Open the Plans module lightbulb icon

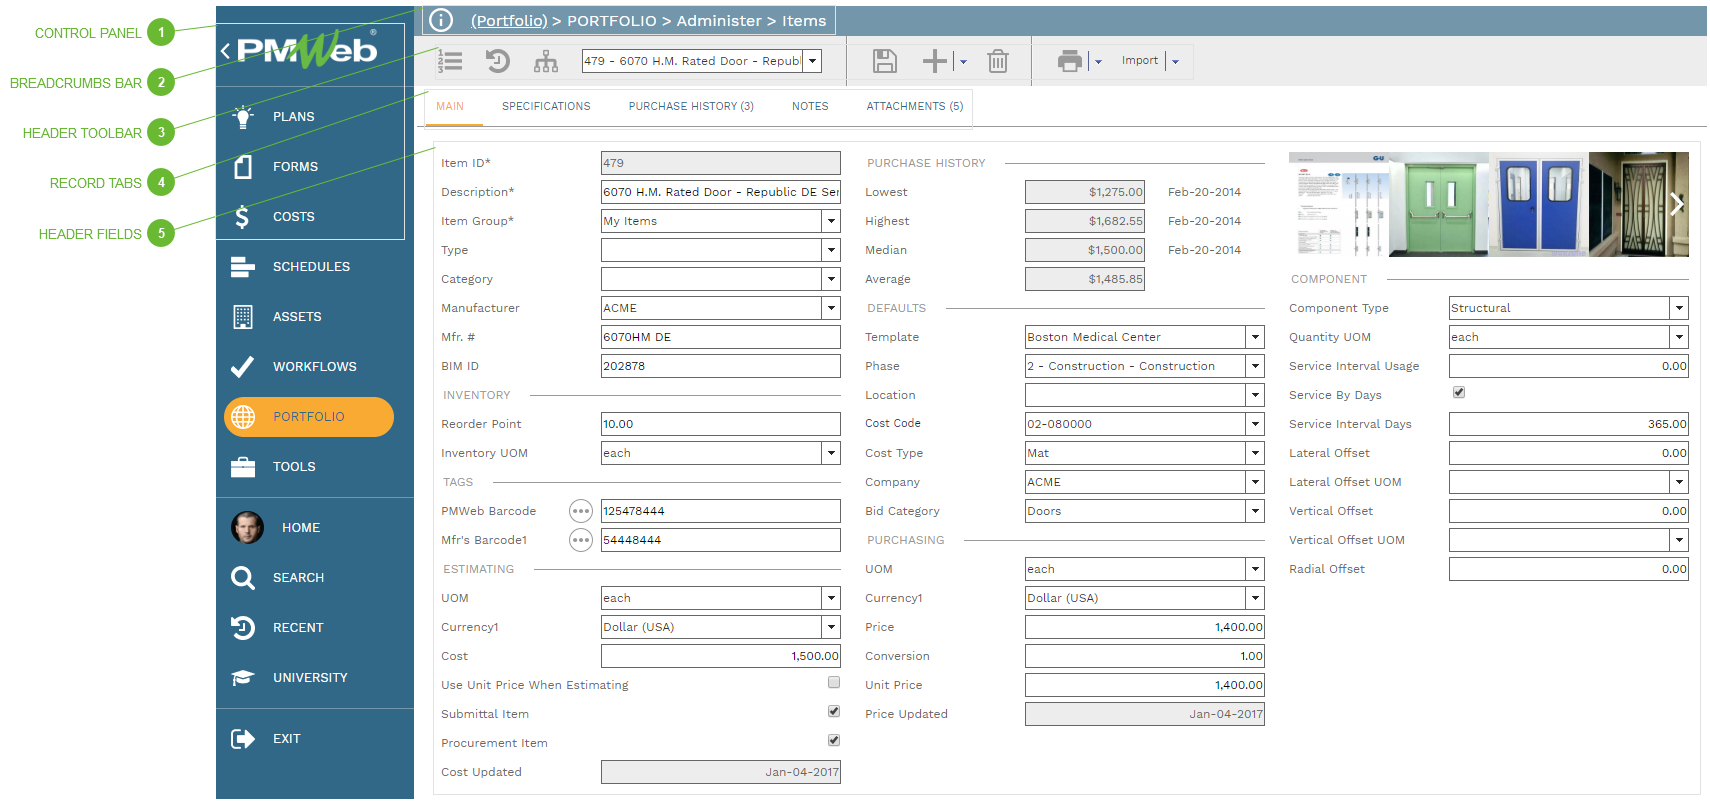click(x=243, y=117)
